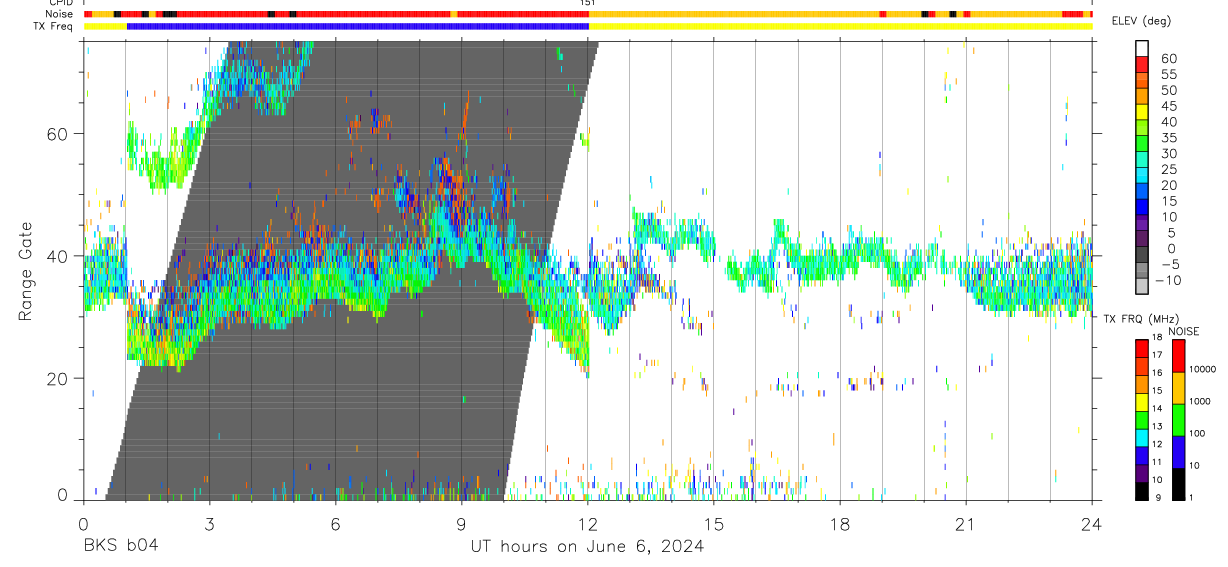Screen dimensions: 1228x567
Task: Click the "20" label on ELEV scale
Action: 1169,185
